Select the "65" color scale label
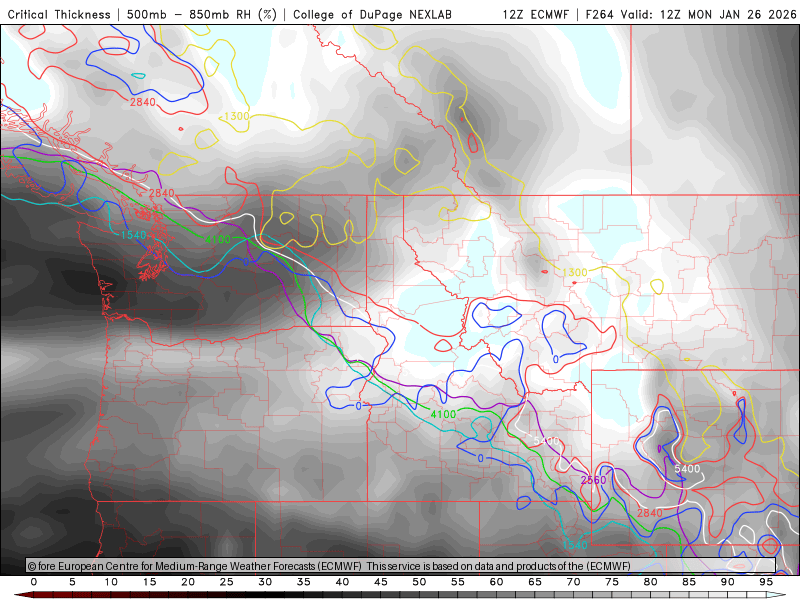The height and width of the screenshot is (600, 800). click(535, 582)
